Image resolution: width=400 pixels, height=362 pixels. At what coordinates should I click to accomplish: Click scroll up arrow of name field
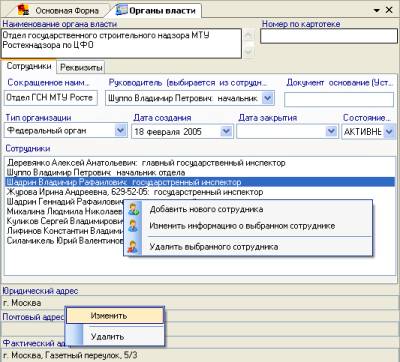coord(249,35)
